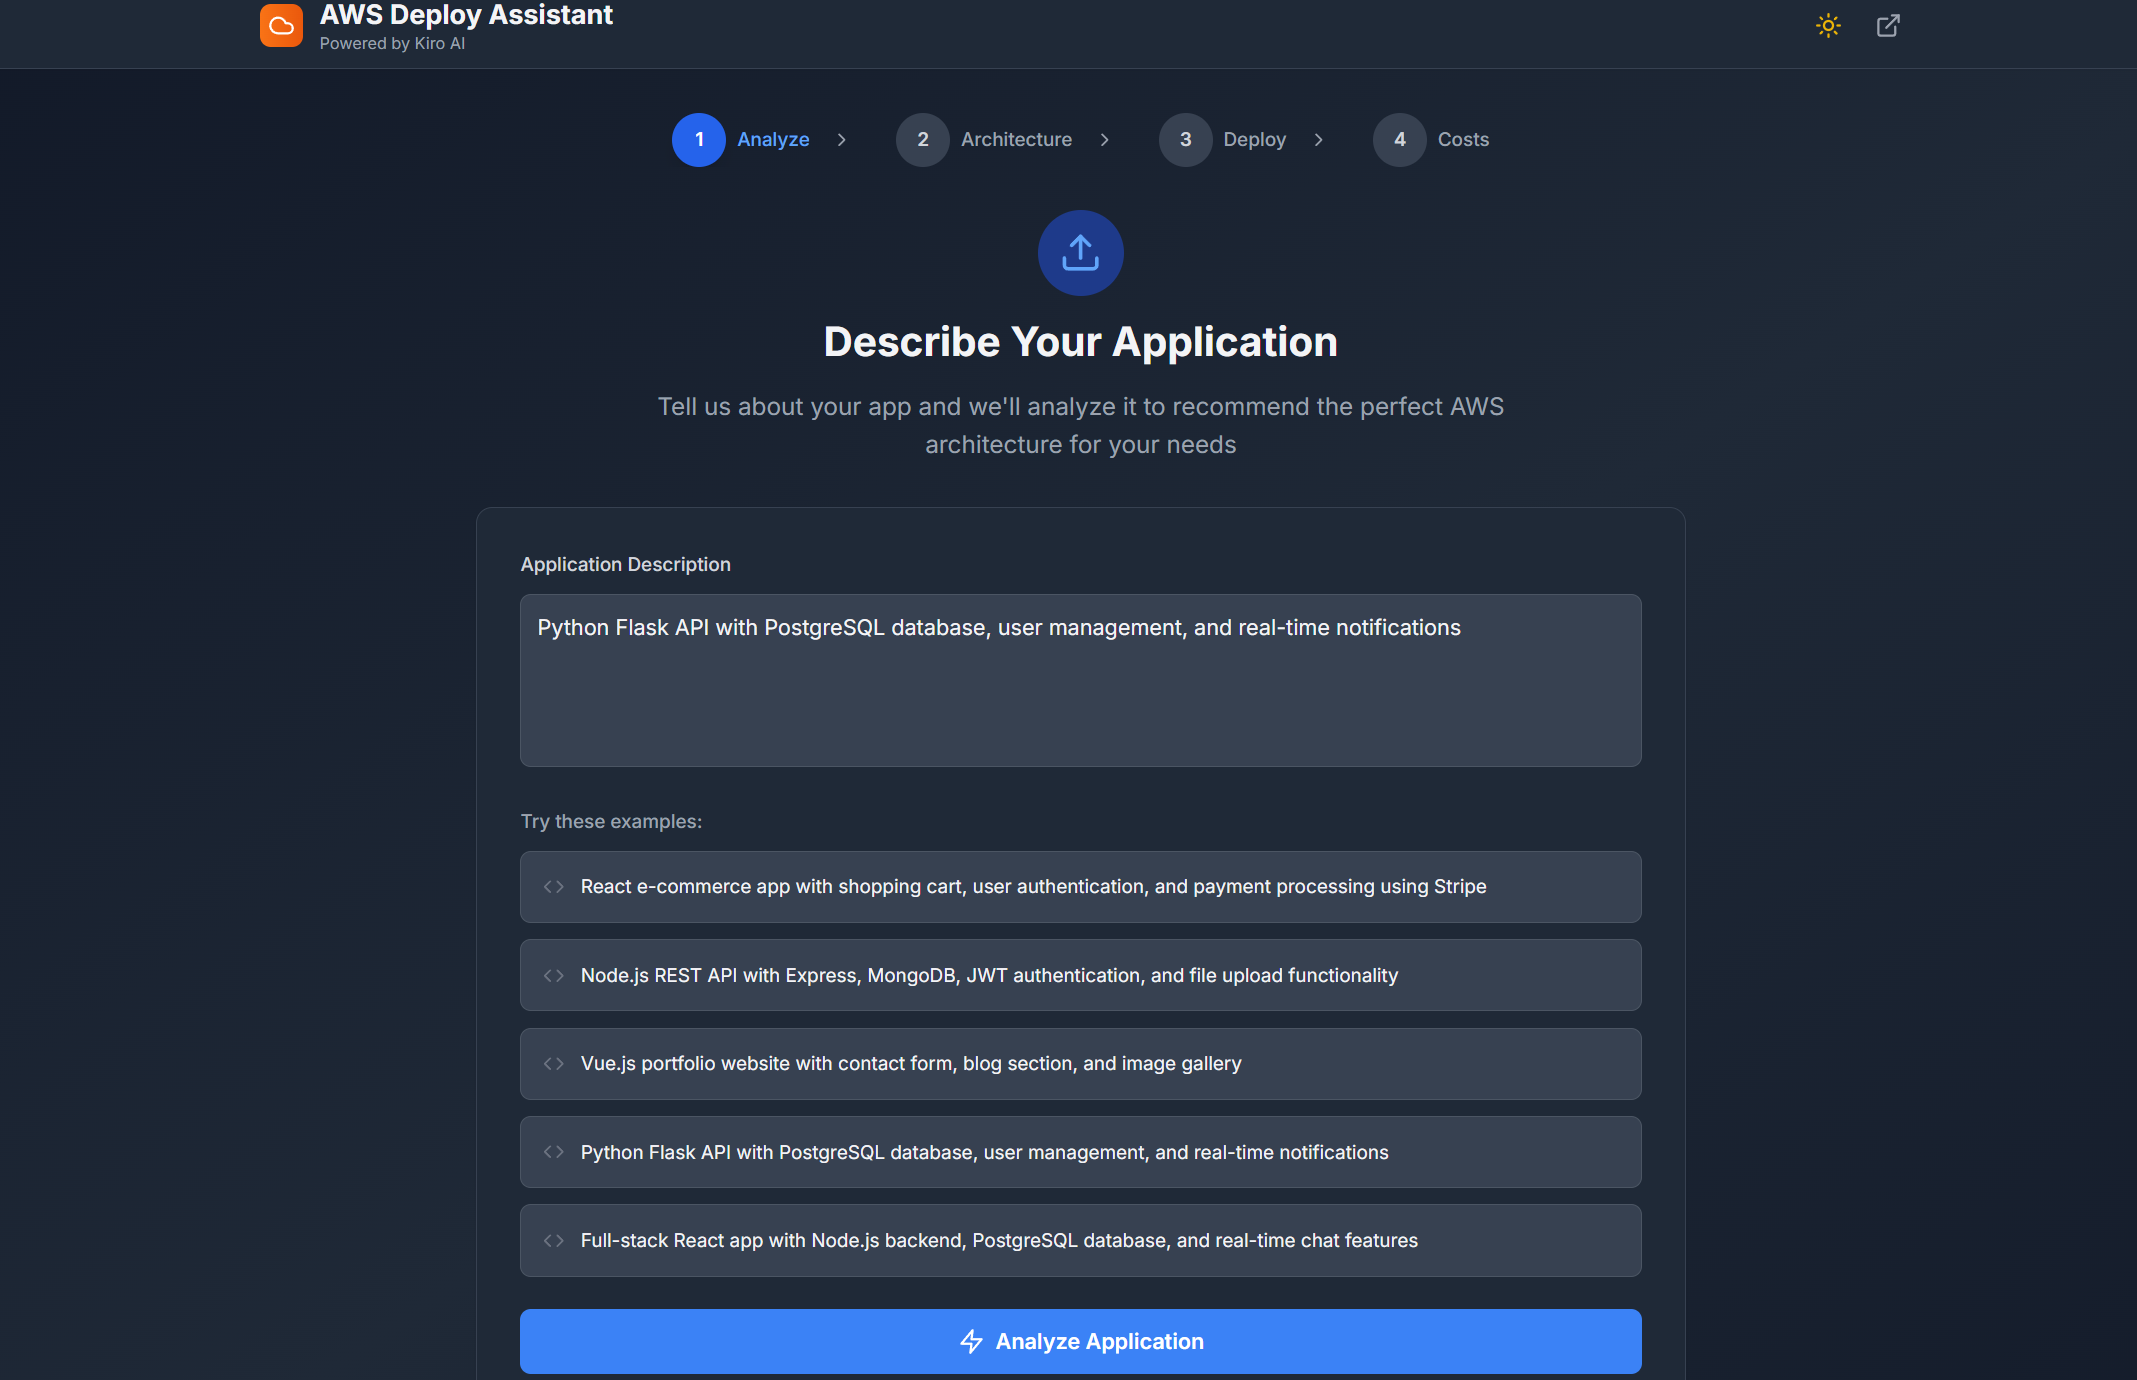Open step 2 Architecture

pyautogui.click(x=922, y=140)
